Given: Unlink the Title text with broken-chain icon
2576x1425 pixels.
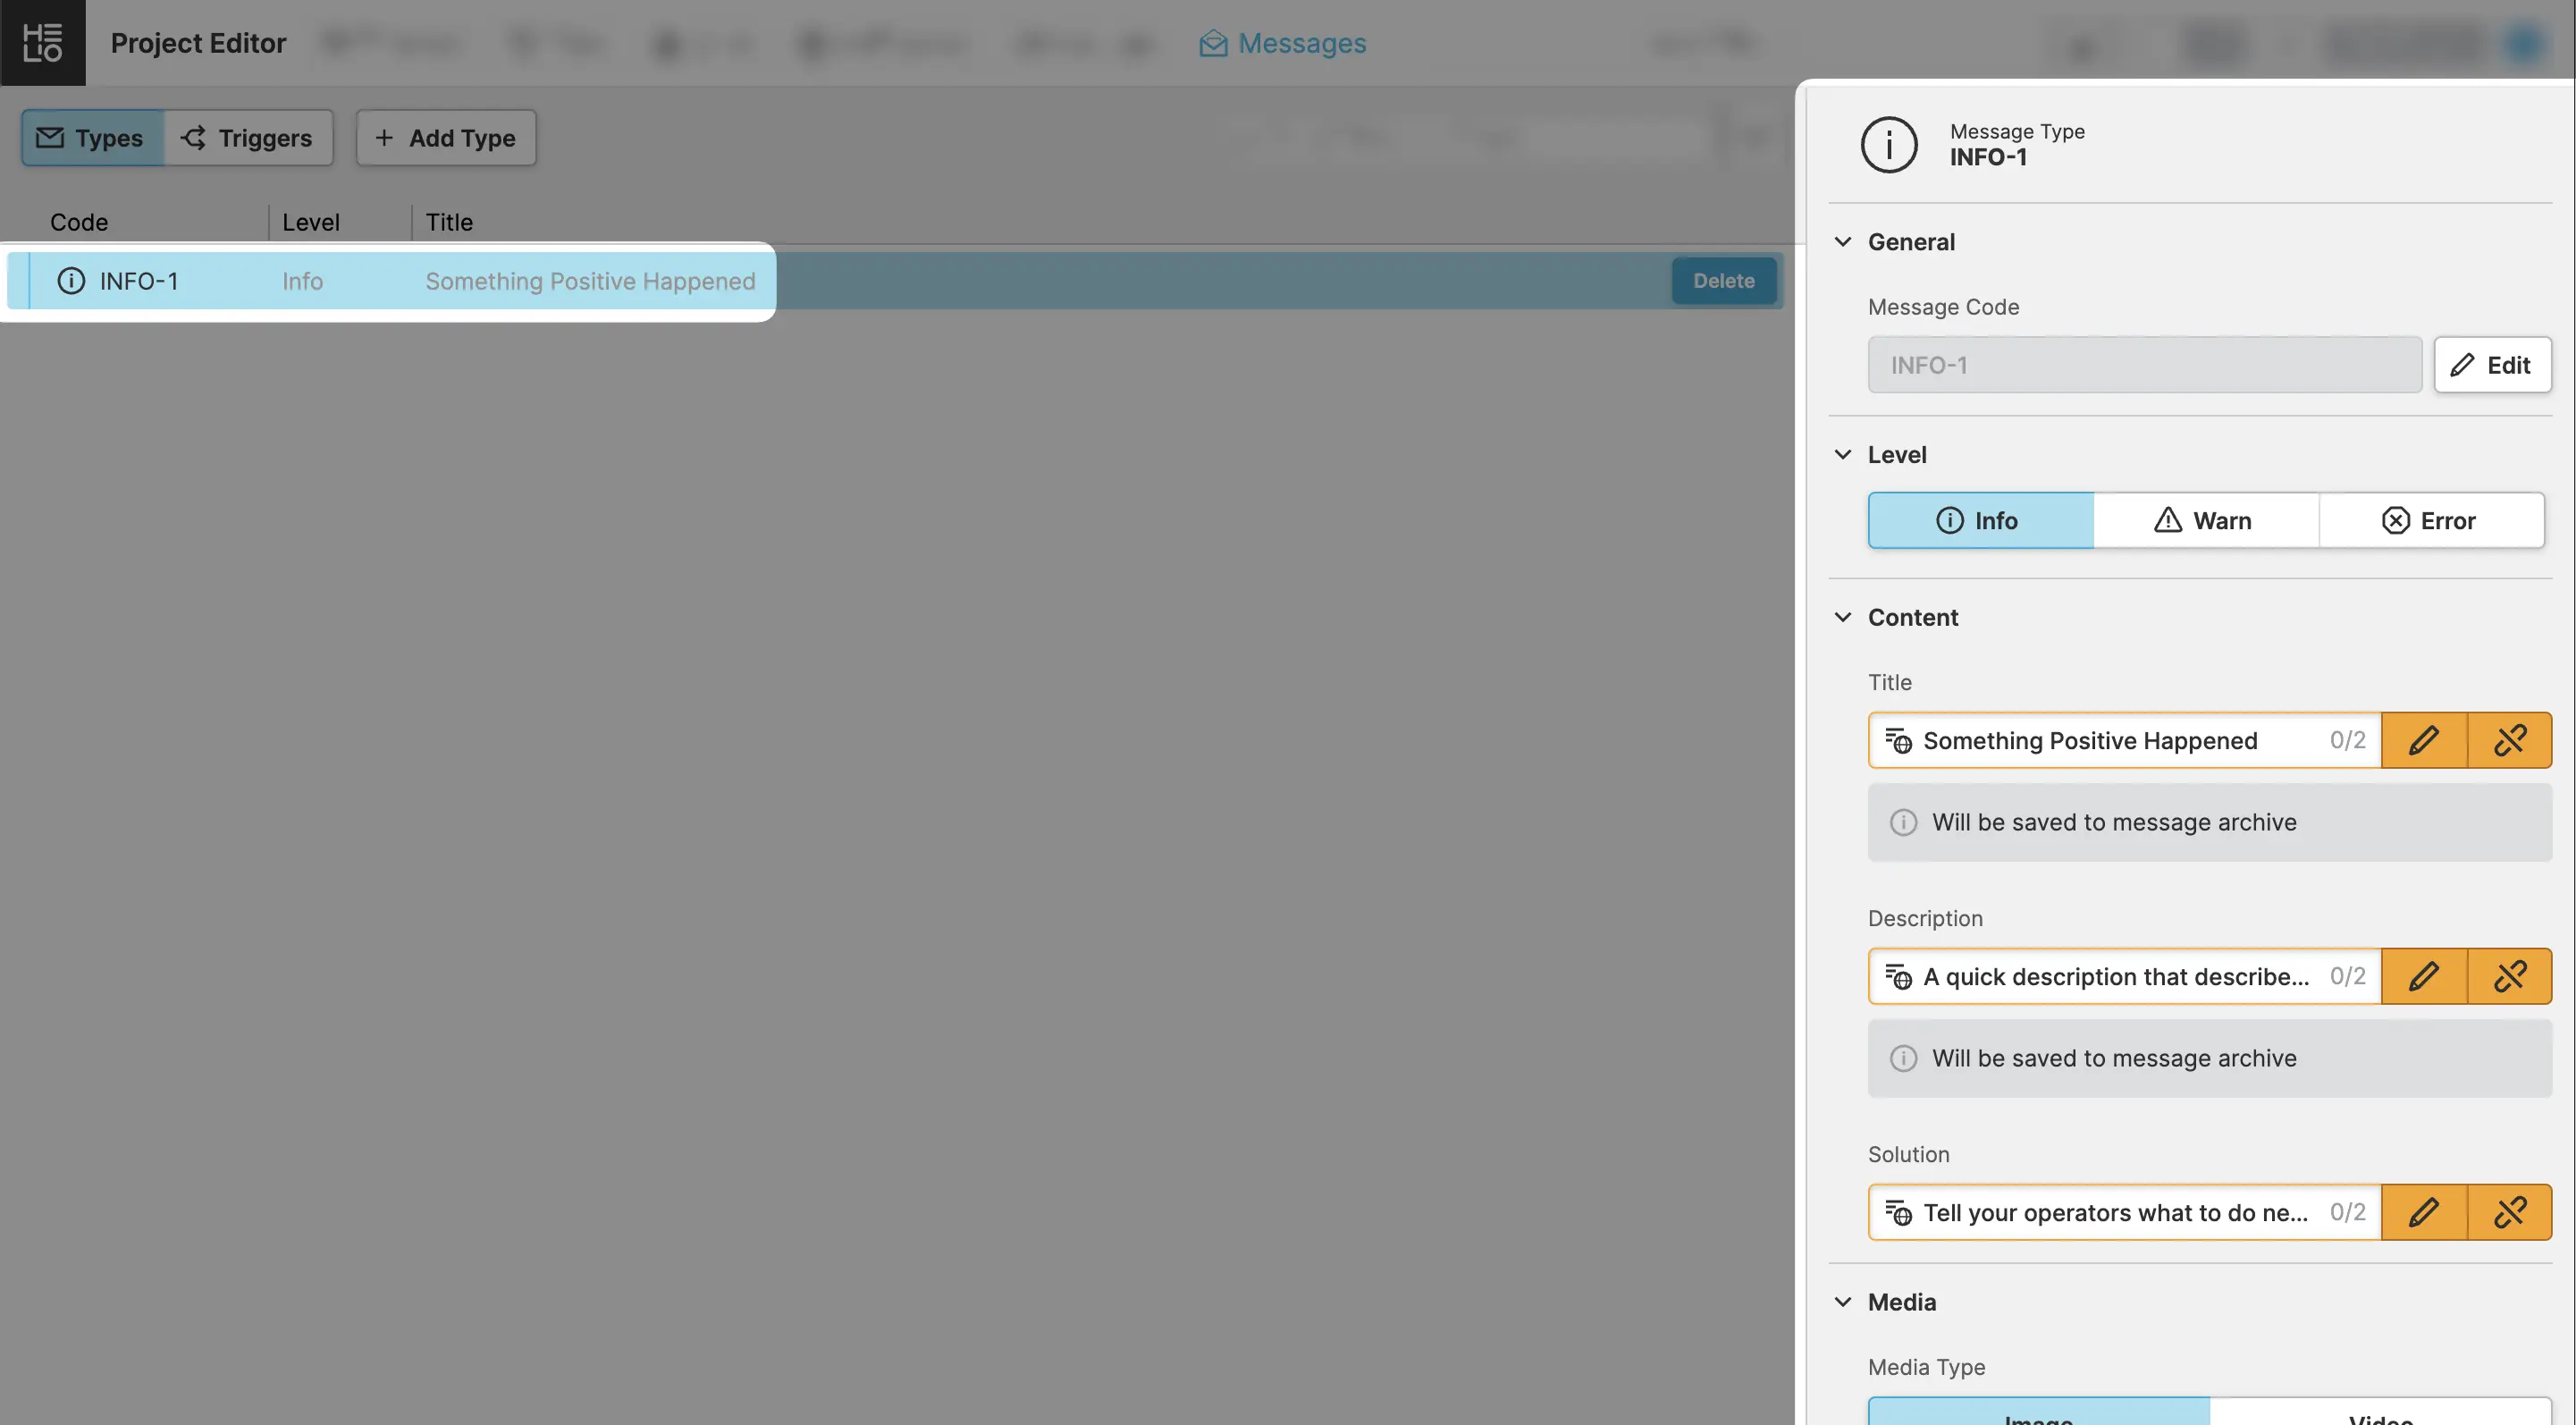Looking at the screenshot, I should pos(2509,740).
